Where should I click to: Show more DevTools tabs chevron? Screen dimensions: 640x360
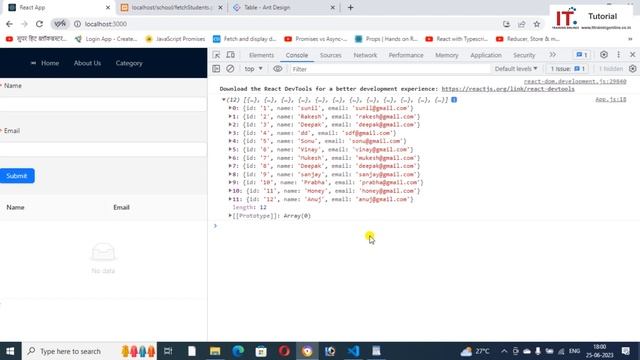552,55
